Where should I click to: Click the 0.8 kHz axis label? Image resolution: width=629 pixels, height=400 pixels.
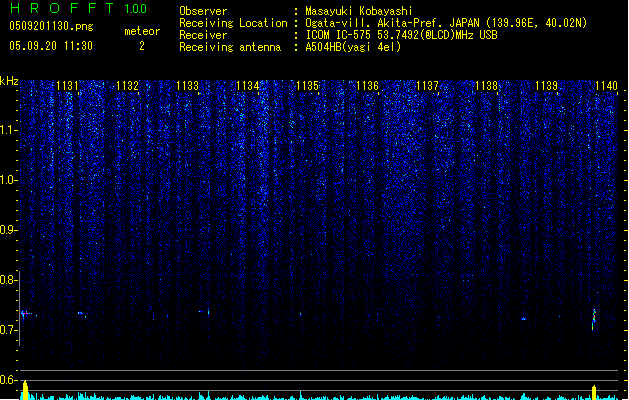(x=9, y=280)
